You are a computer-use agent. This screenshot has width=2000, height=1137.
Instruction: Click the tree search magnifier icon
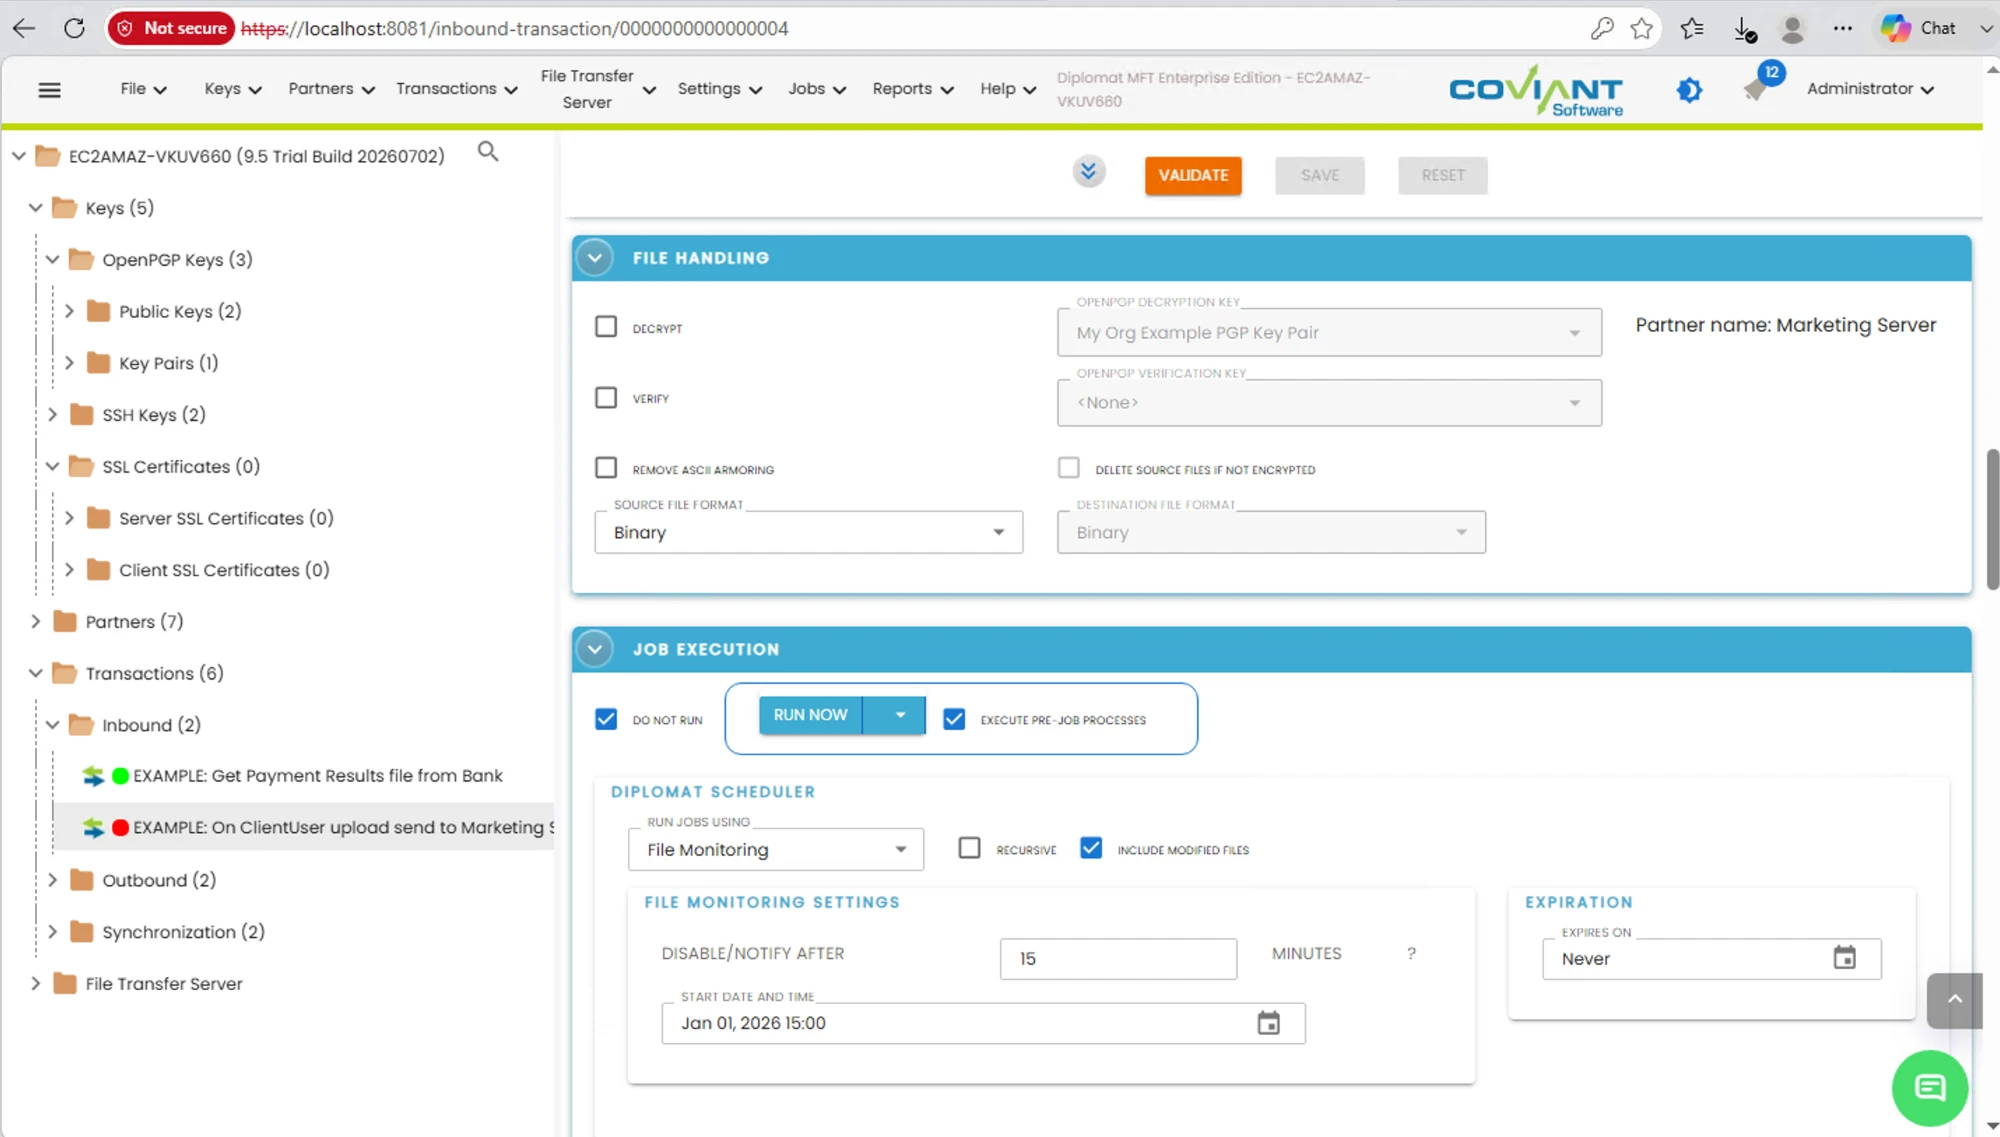[x=488, y=152]
